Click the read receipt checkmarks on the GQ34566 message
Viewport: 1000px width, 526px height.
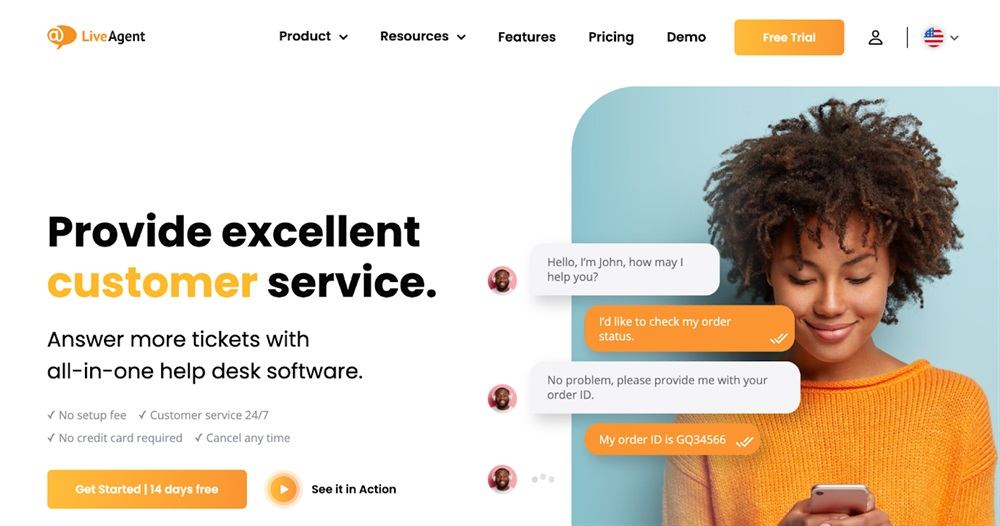pos(745,441)
